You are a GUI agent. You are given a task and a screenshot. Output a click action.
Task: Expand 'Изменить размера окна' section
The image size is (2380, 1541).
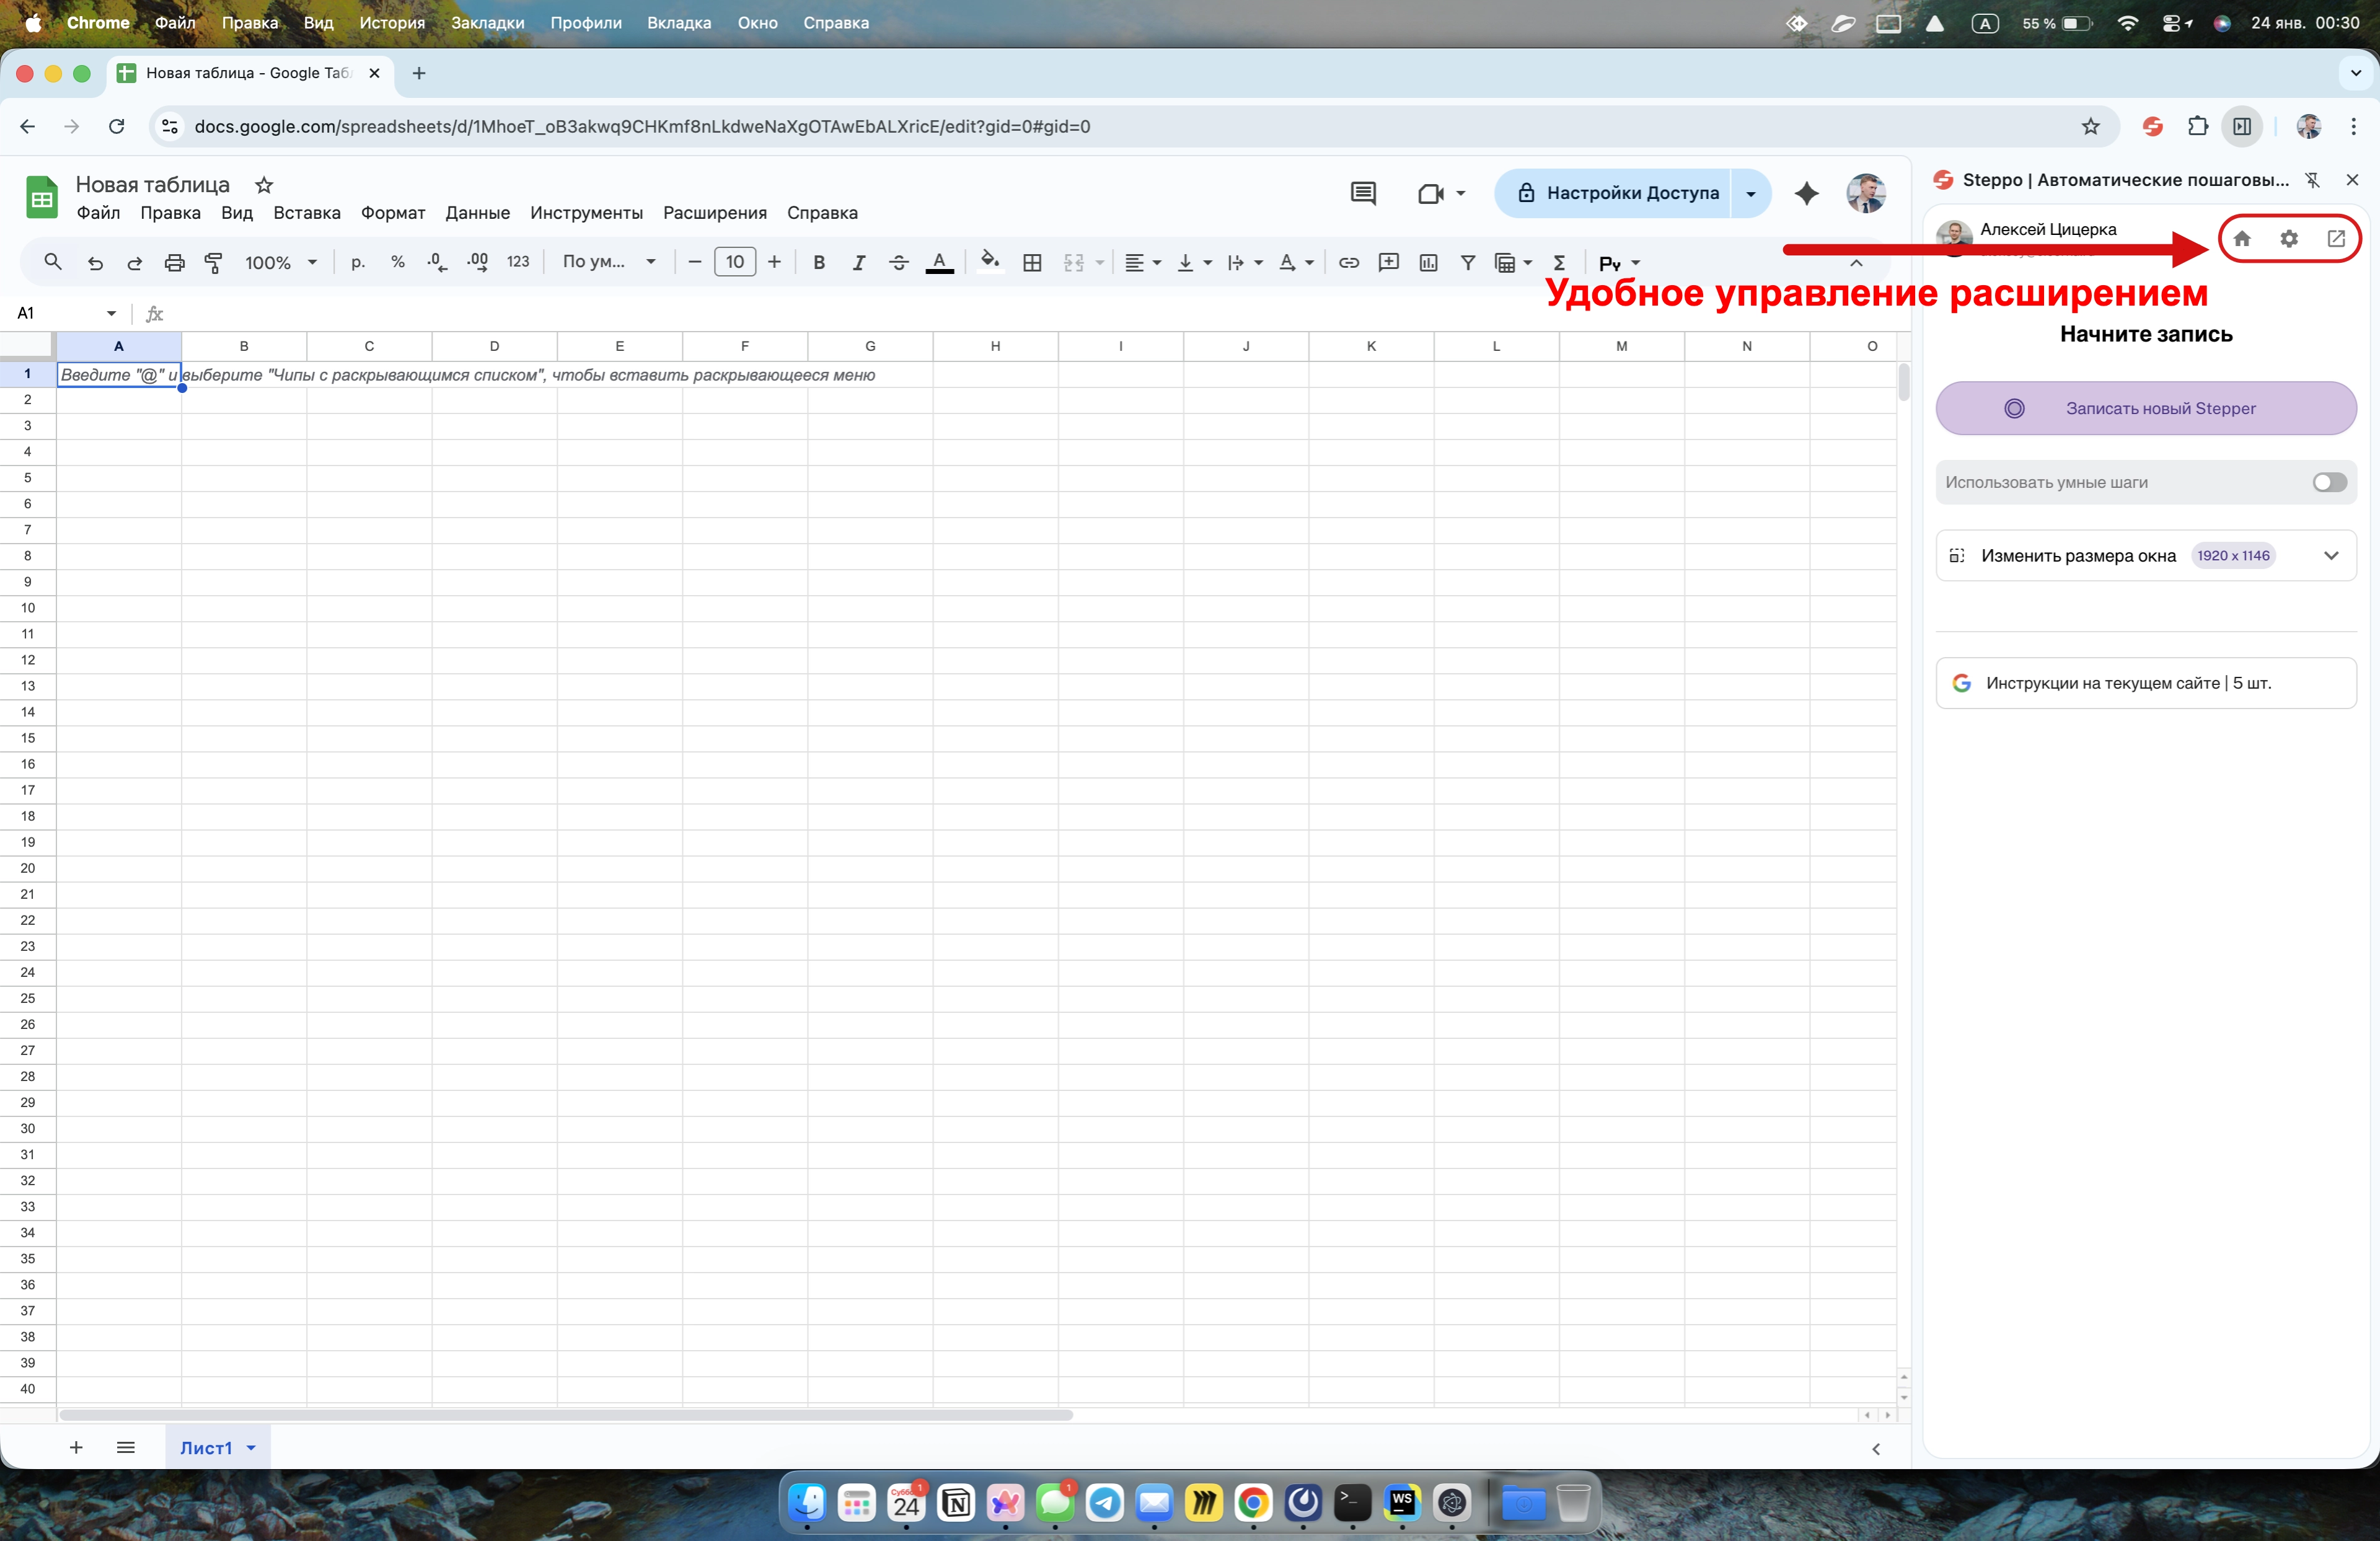(2331, 556)
